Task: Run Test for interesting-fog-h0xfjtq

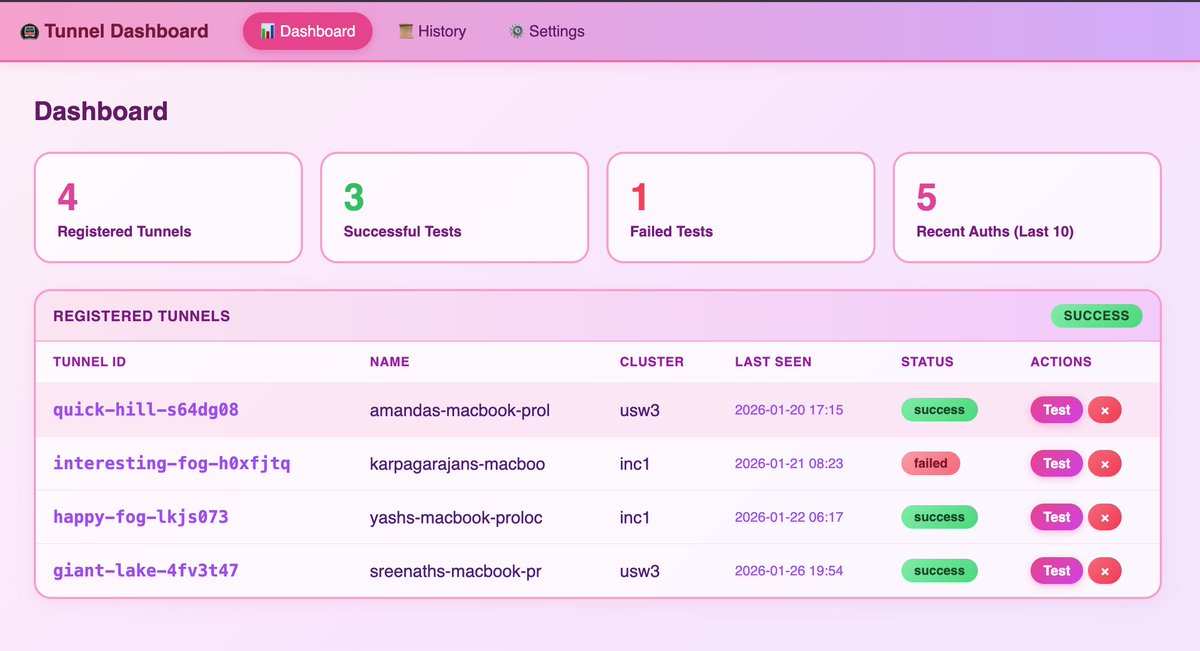Action: (1057, 464)
